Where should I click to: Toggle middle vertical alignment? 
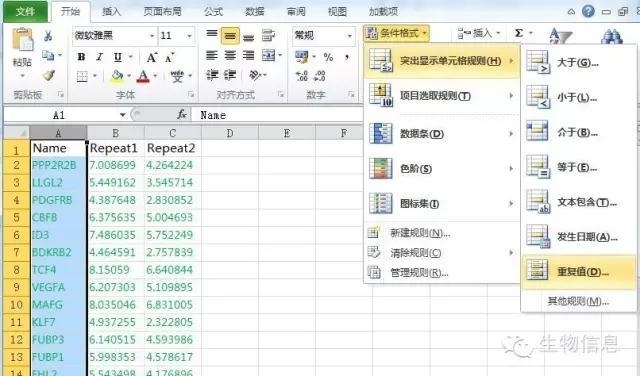pos(230,36)
